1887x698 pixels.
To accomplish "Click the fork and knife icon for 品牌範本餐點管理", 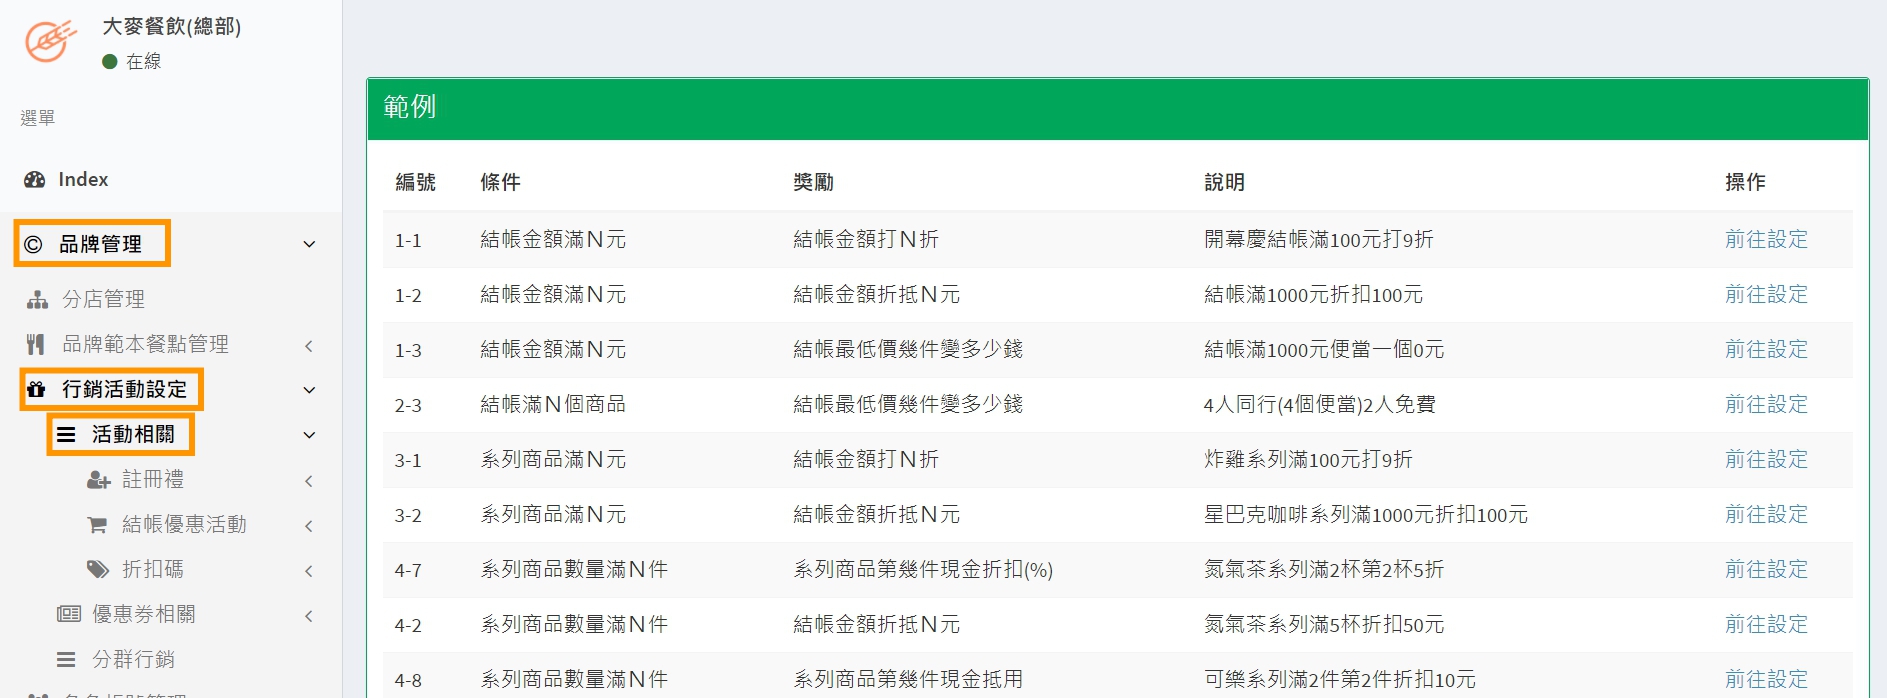I will (x=36, y=345).
